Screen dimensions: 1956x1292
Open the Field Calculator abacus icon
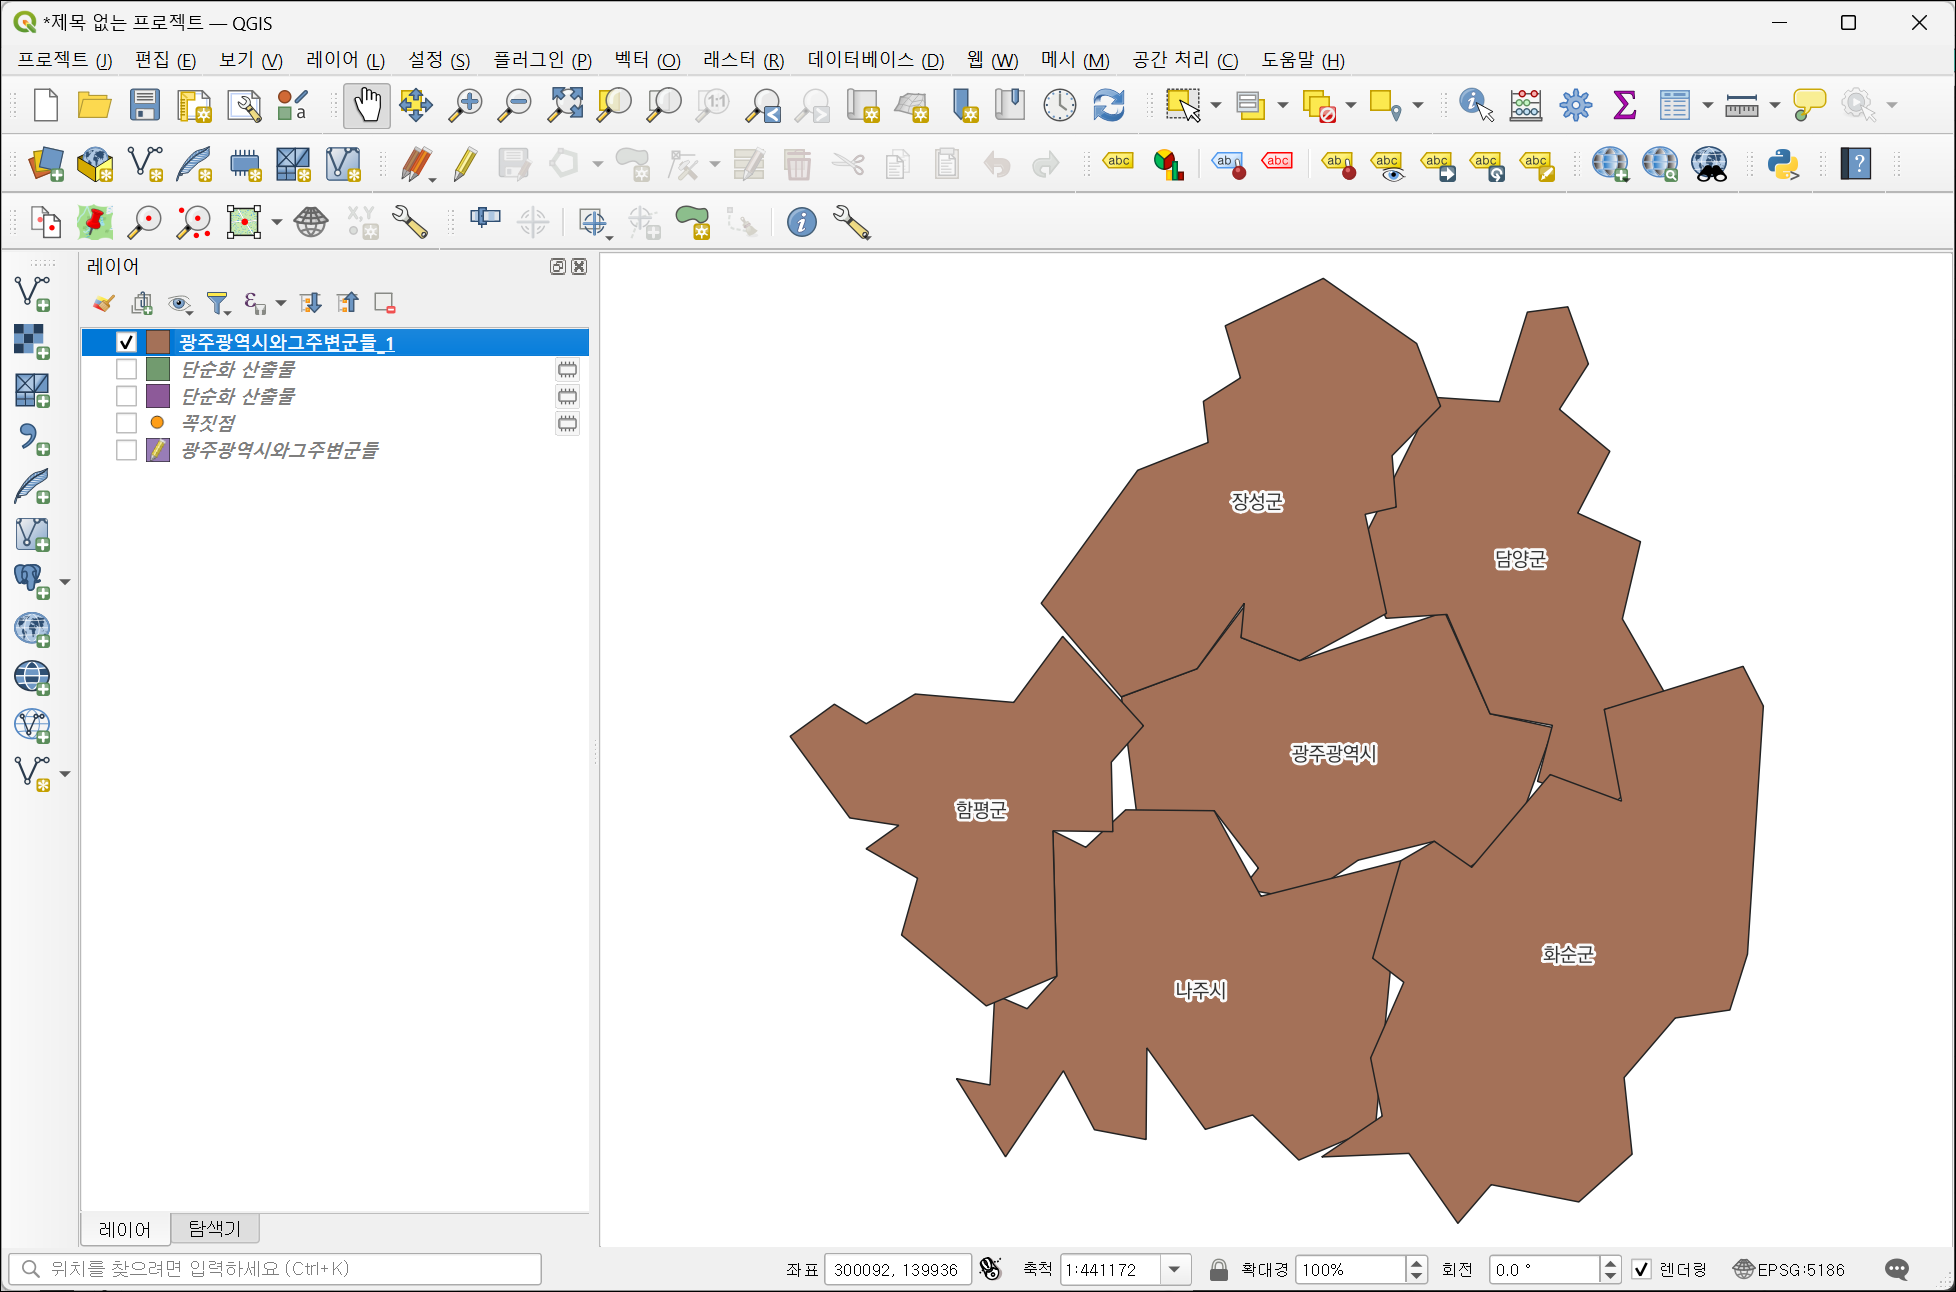click(1525, 105)
